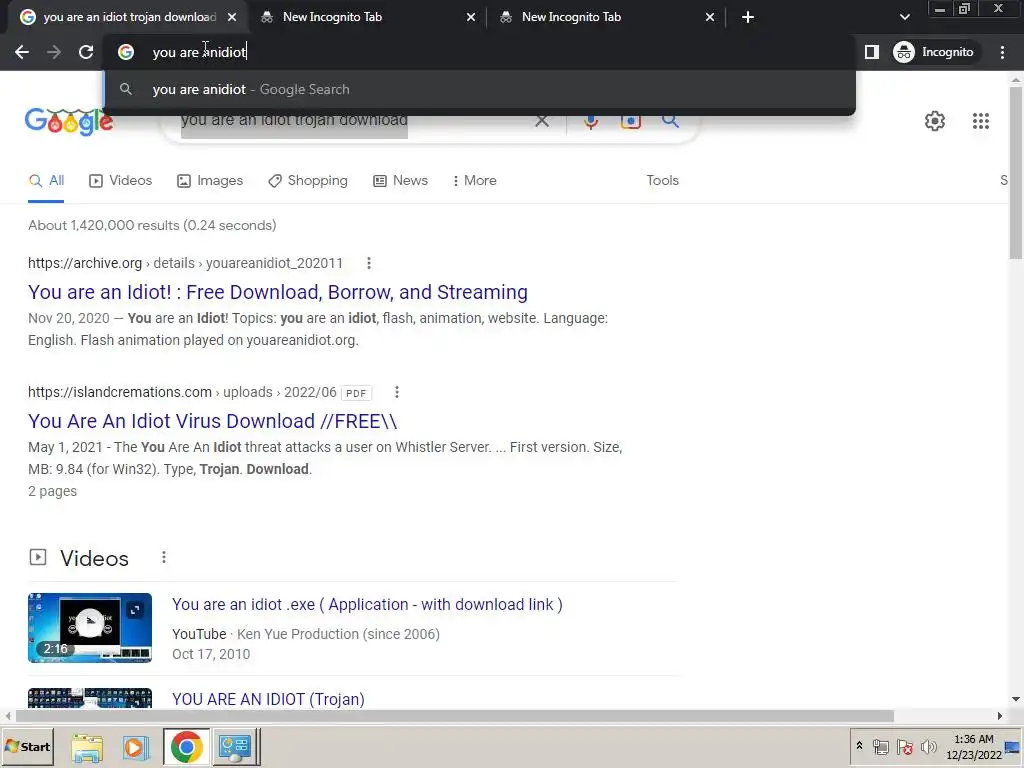This screenshot has height=768, width=1024.
Task: Clear the Google search box with X
Action: click(x=541, y=121)
